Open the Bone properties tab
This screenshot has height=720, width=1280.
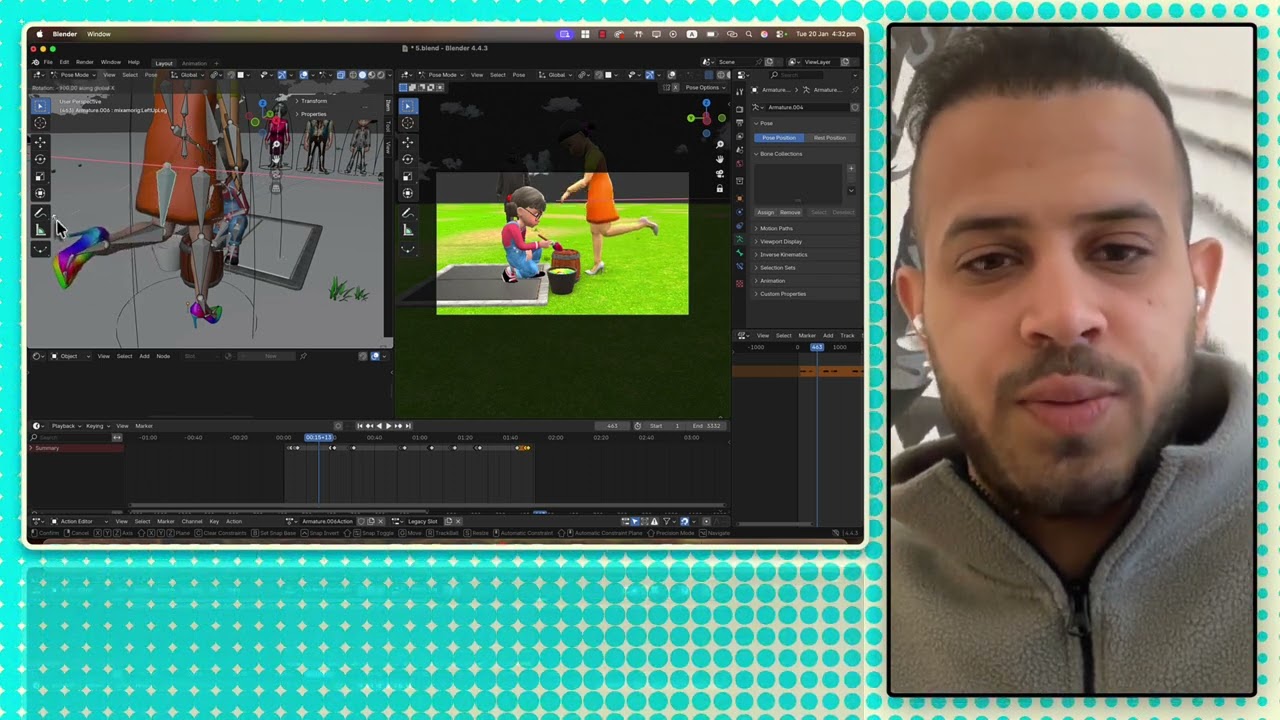click(740, 252)
